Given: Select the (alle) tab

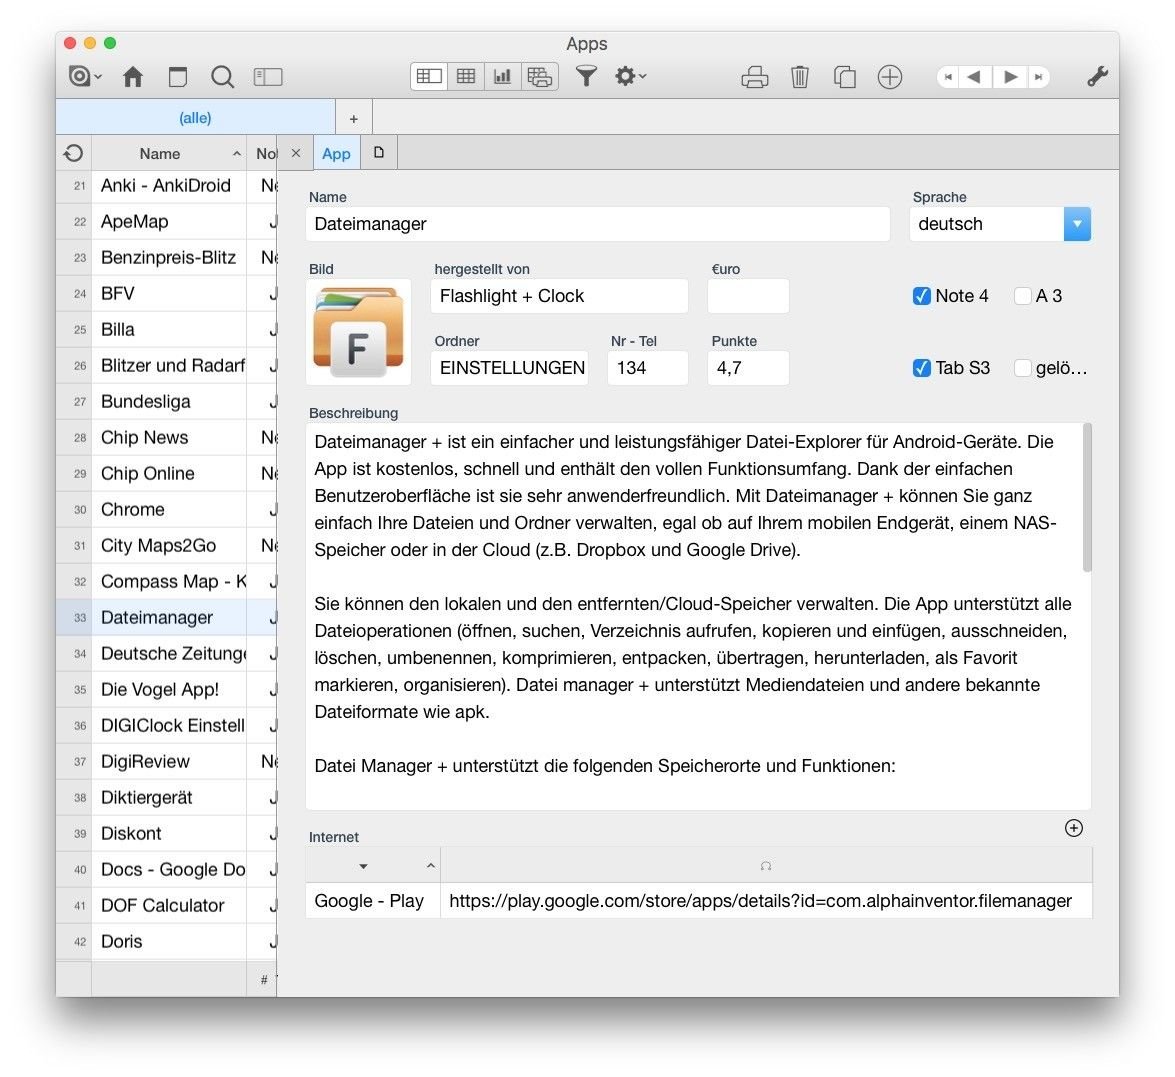Looking at the screenshot, I should point(195,118).
